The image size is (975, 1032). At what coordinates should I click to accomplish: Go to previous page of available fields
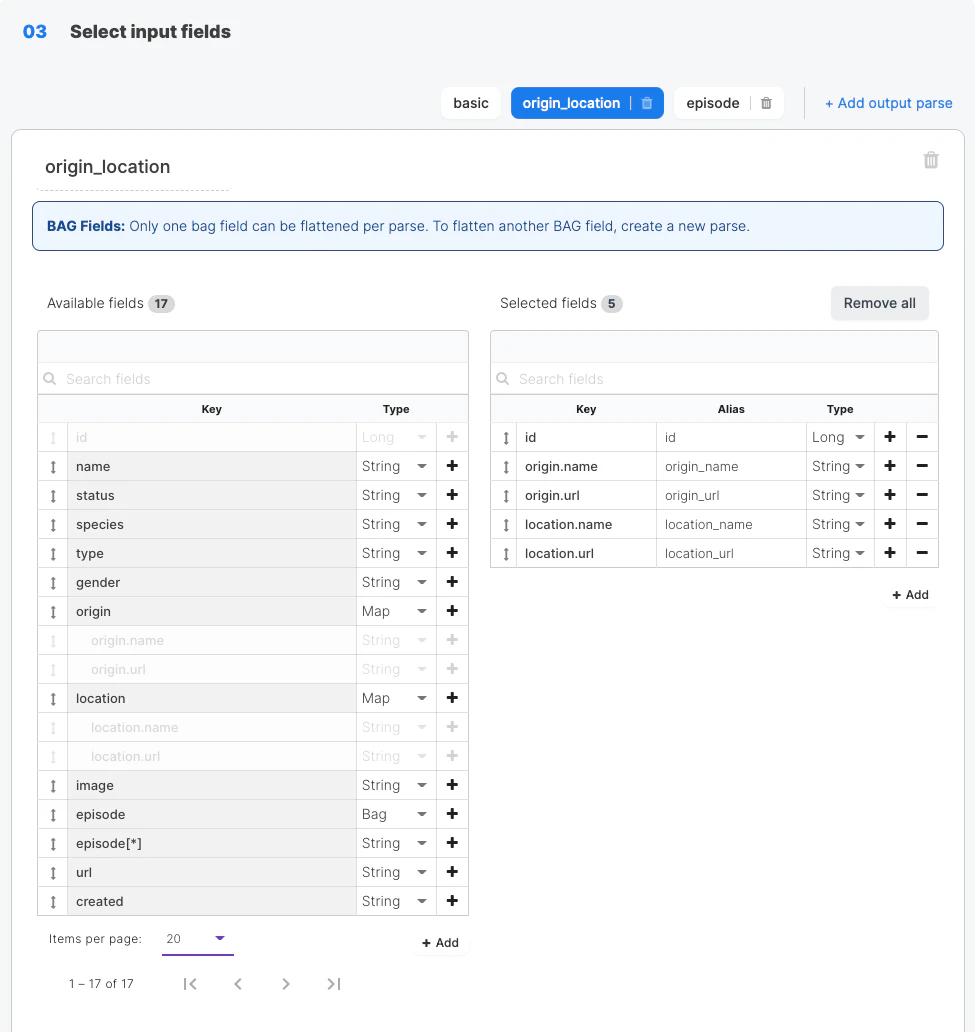point(238,983)
